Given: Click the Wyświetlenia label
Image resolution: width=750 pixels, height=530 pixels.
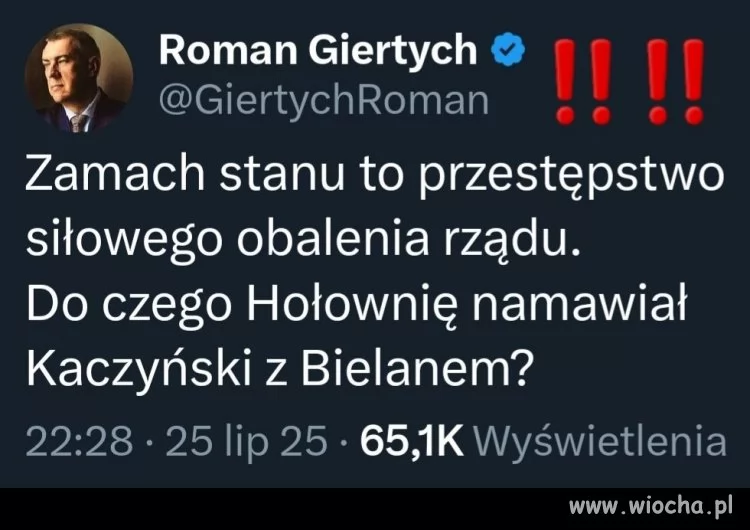Looking at the screenshot, I should pyautogui.click(x=600, y=441).
